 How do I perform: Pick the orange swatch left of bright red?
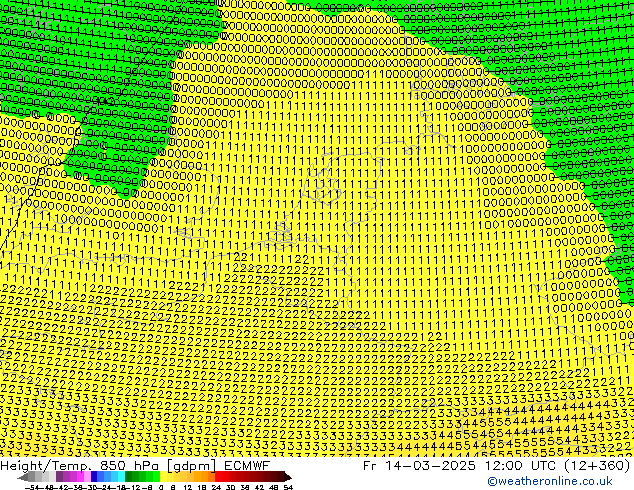point(211,477)
